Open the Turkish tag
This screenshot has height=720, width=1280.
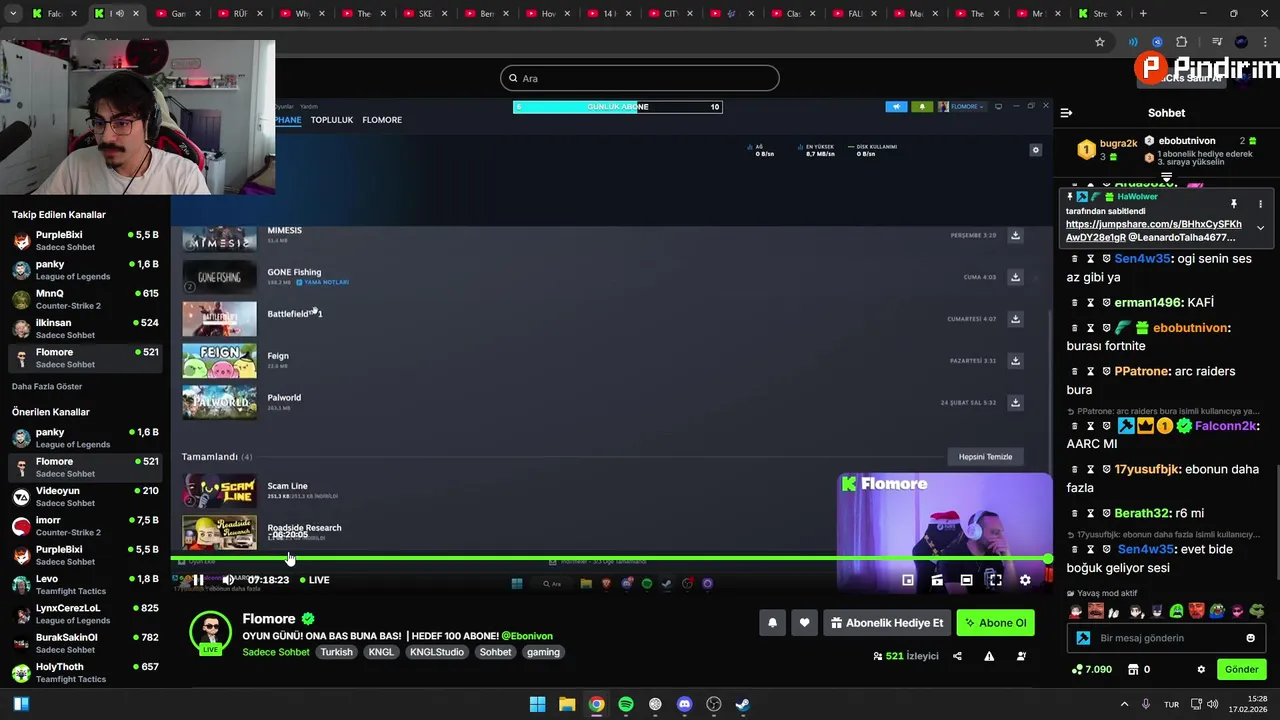pos(337,652)
